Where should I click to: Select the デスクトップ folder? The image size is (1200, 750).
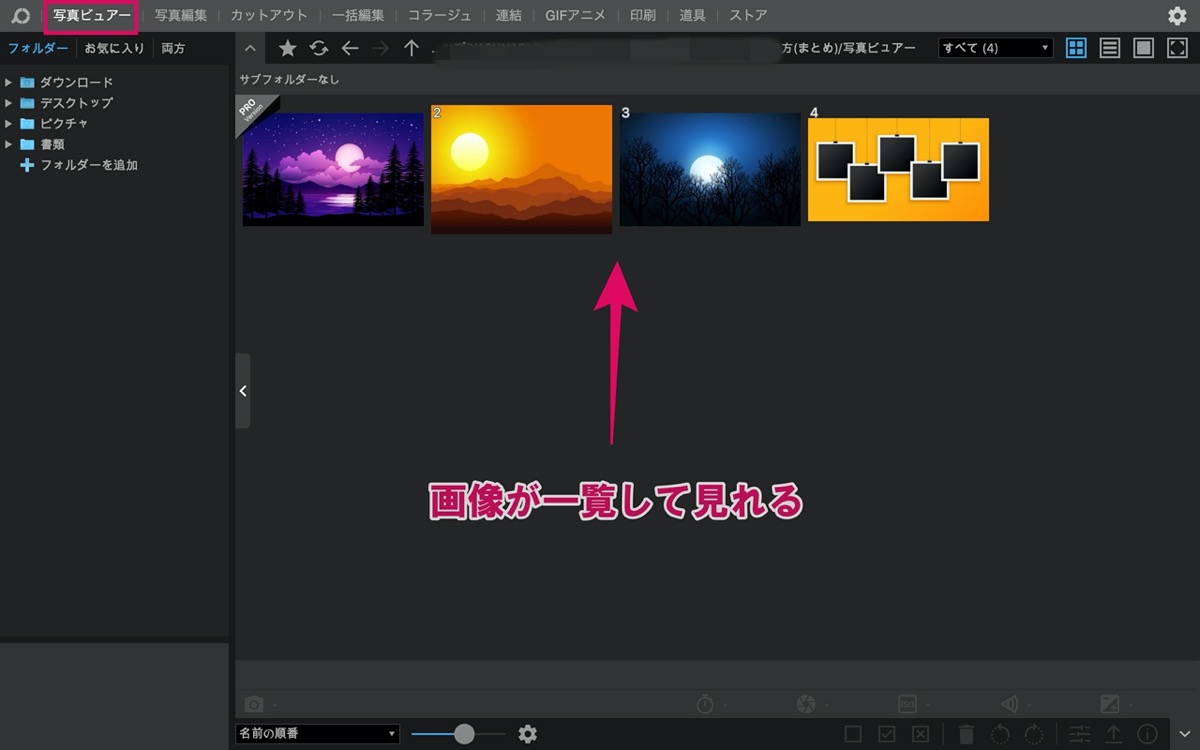(x=76, y=103)
